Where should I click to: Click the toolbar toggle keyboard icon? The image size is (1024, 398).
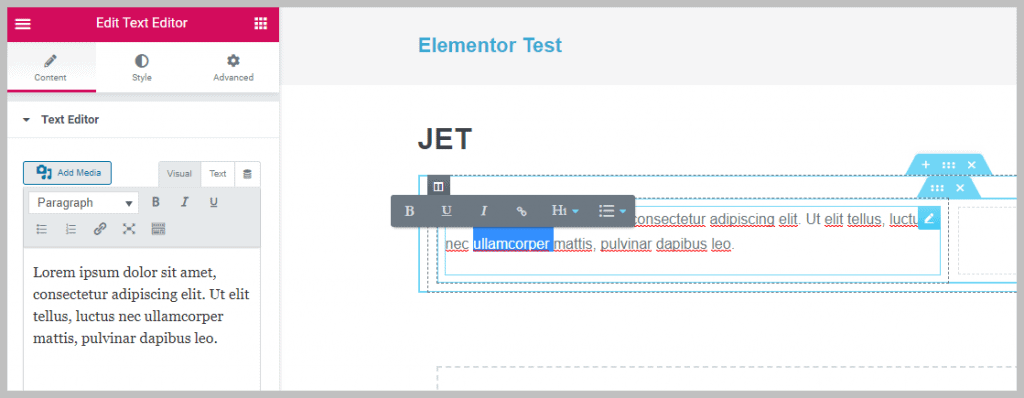click(x=158, y=229)
